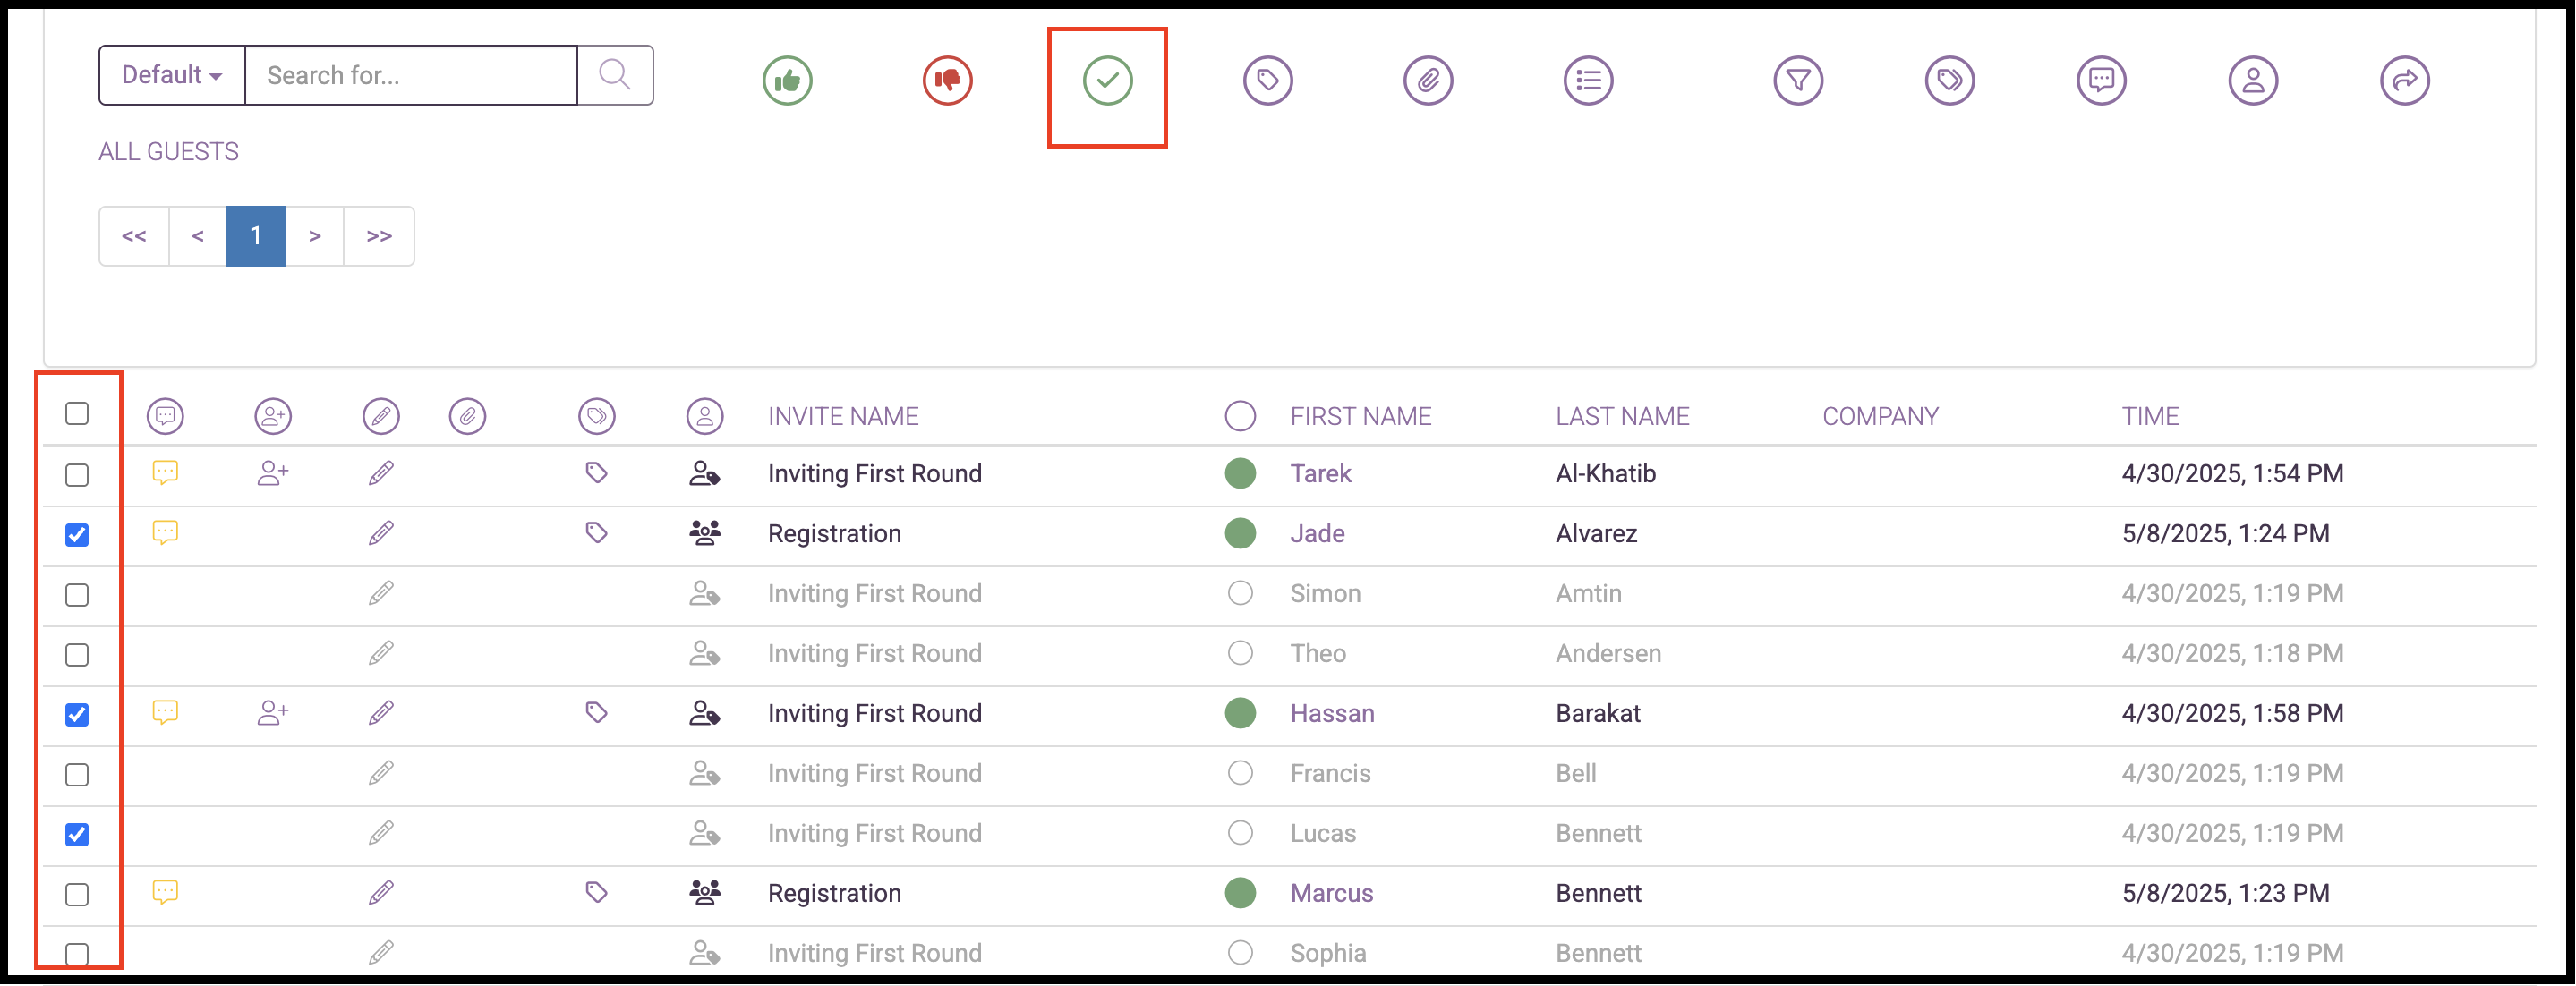
Task: Uncheck the Lucas Bennett row checkbox
Action: [77, 835]
